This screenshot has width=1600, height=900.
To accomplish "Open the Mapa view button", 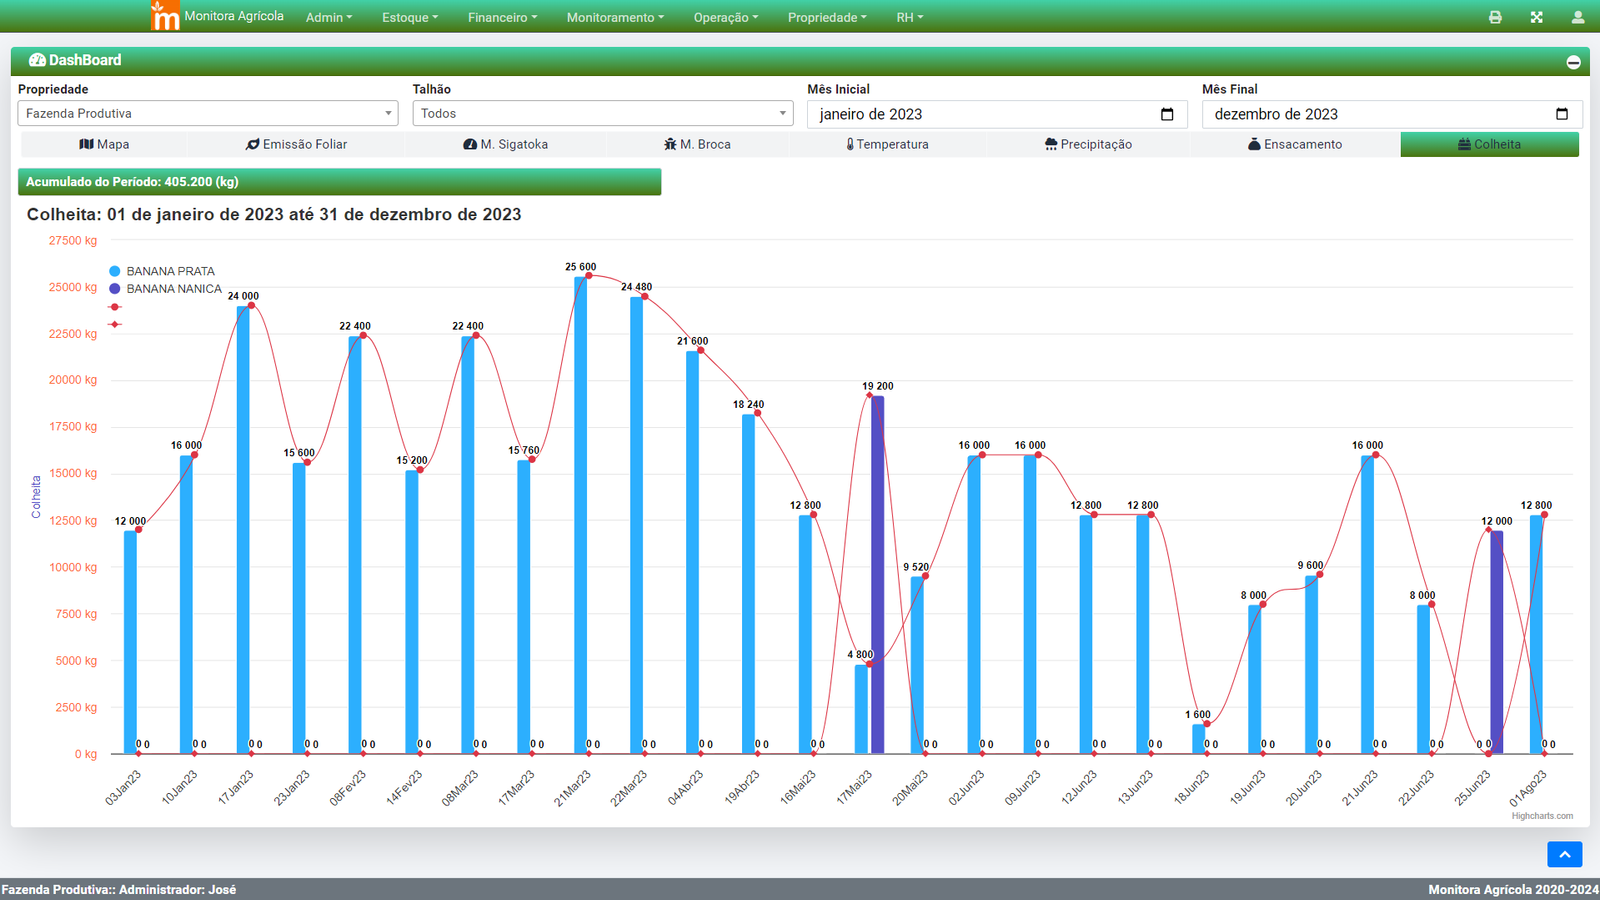I will 104,144.
